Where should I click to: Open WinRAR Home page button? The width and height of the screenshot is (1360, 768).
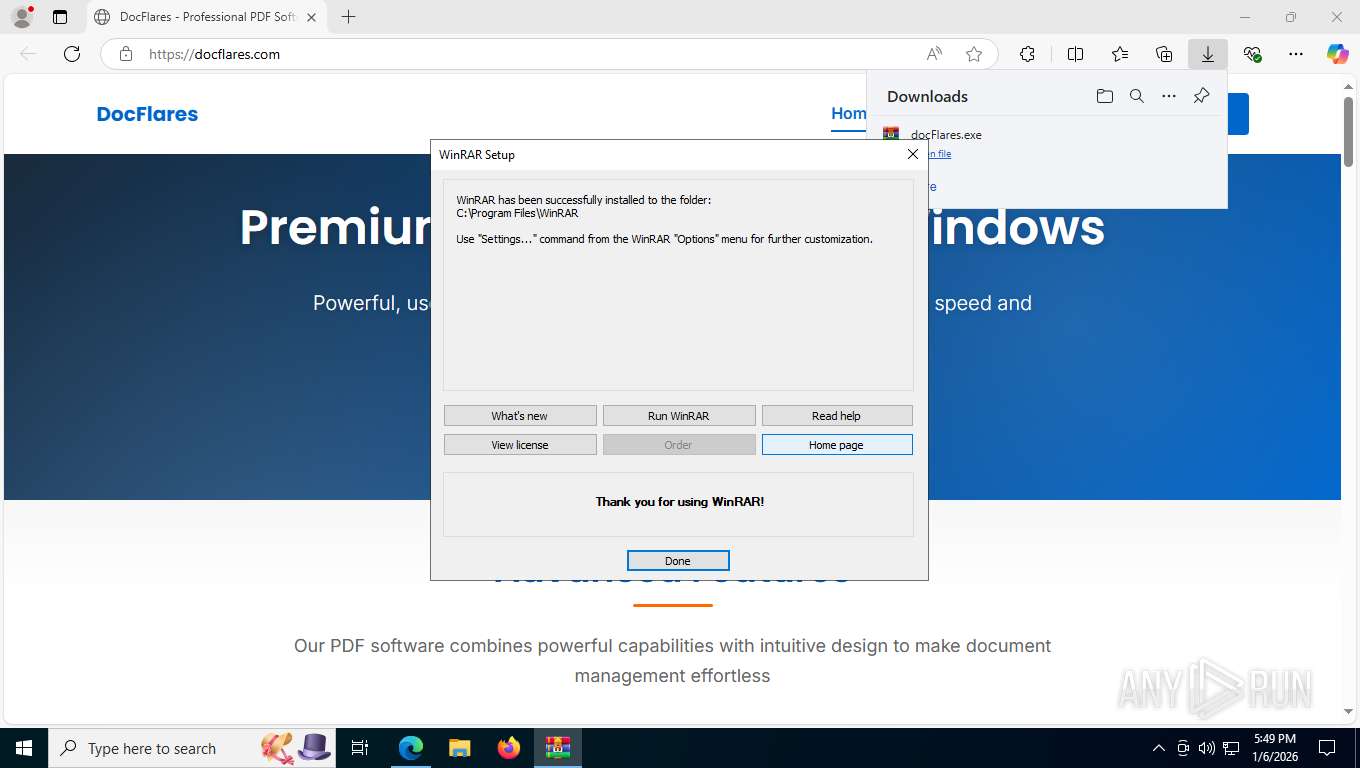tap(837, 445)
